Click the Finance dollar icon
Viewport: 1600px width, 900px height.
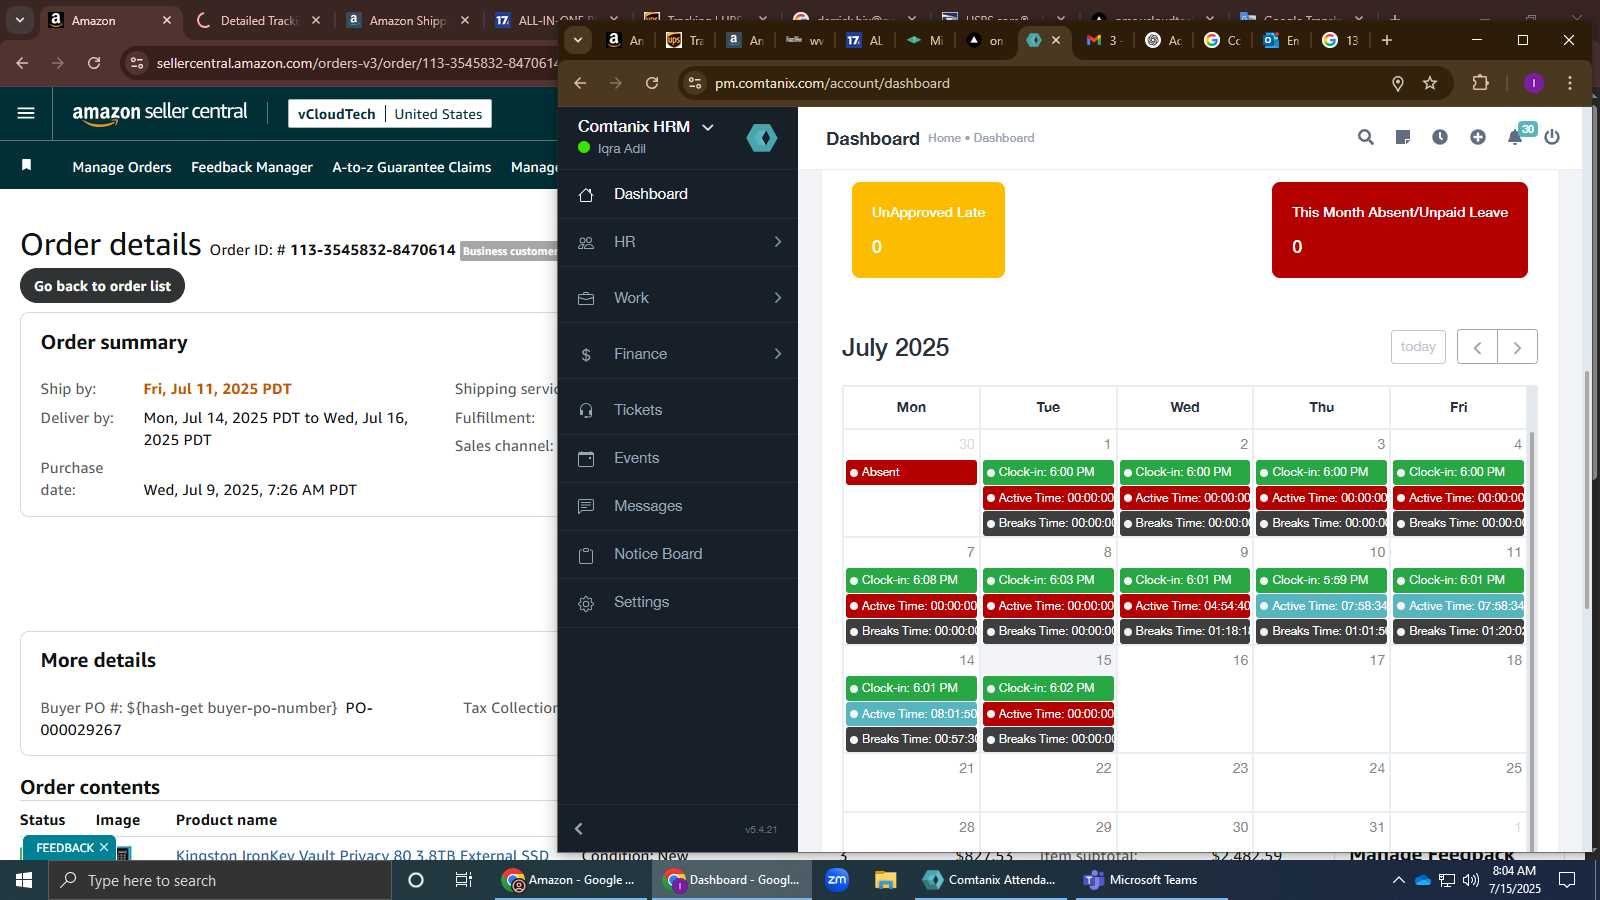tap(586, 355)
